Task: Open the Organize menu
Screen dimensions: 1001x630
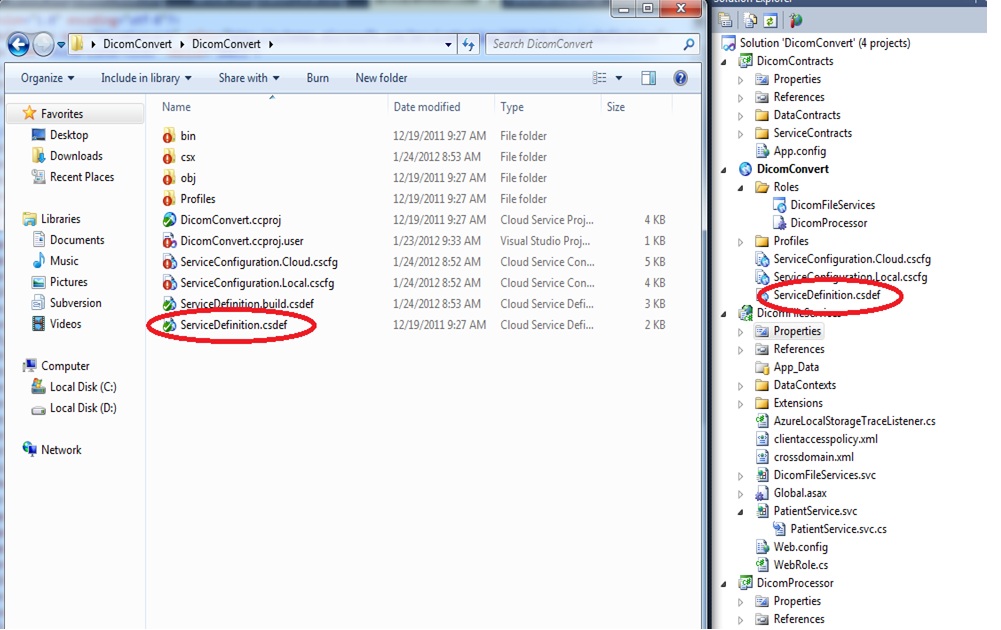Action: 47,78
